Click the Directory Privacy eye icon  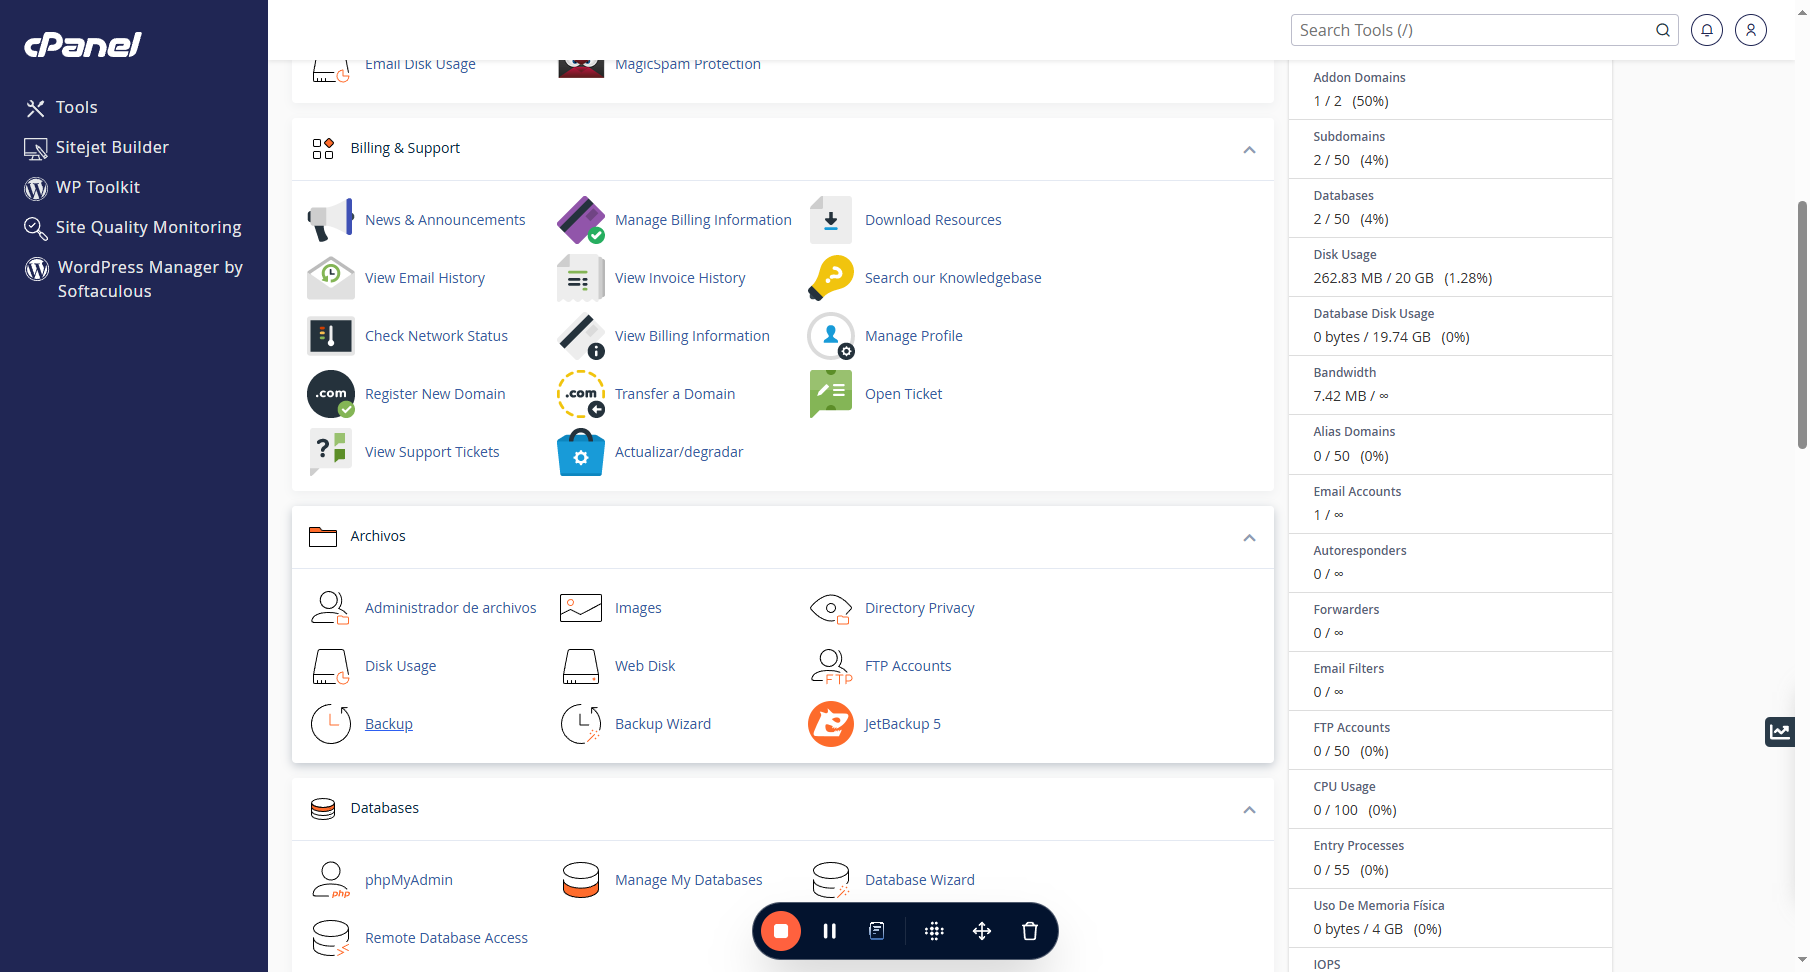[x=831, y=608]
